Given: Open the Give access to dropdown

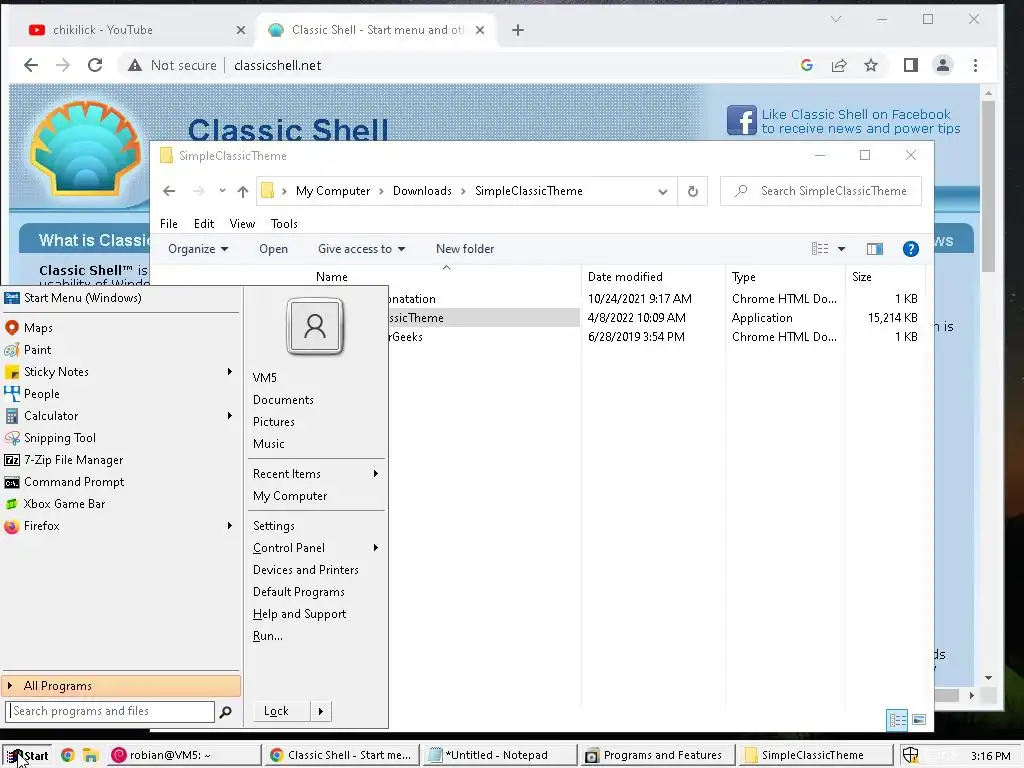Looking at the screenshot, I should click(x=361, y=249).
